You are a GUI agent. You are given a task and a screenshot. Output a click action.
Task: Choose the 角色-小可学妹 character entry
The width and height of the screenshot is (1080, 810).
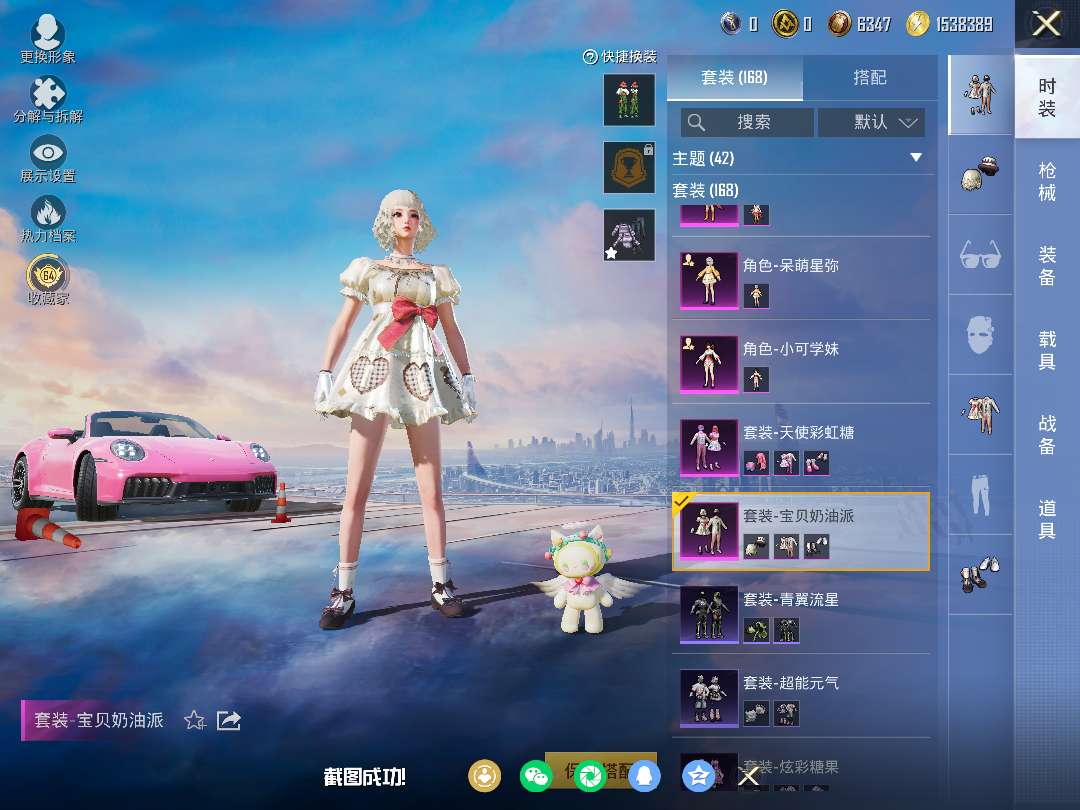800,364
